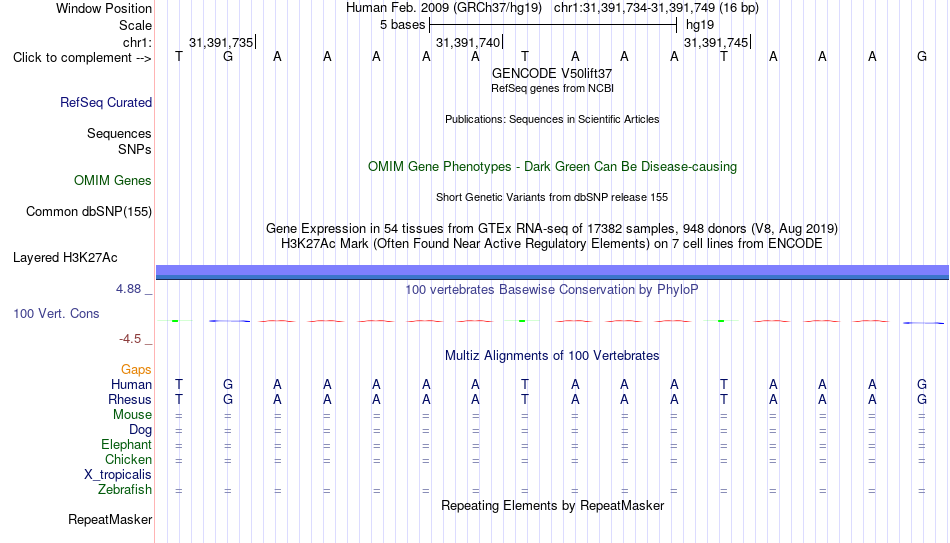Click 'Multiz Alignments of 100 Vertebrates' title
Screen dimensions: 950x543
tap(552, 356)
